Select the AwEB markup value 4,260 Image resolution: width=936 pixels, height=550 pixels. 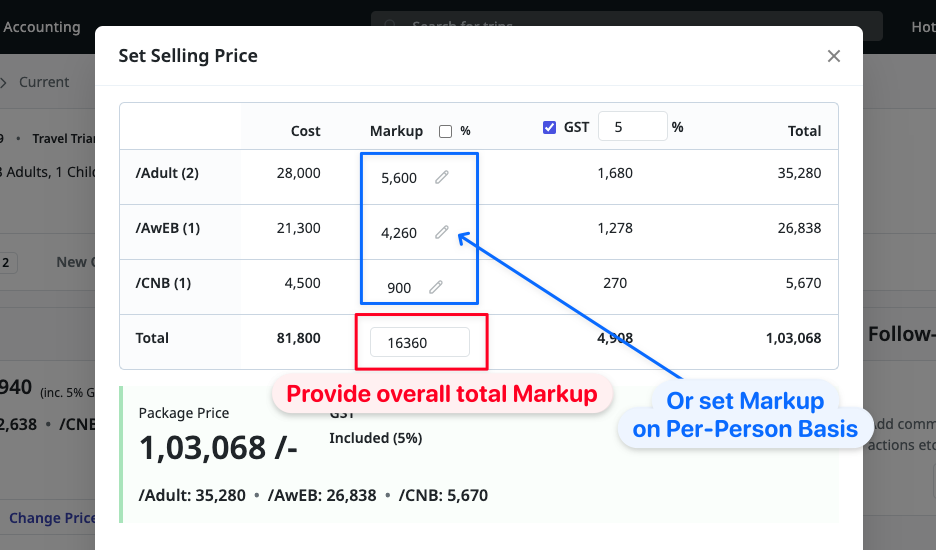399,233
